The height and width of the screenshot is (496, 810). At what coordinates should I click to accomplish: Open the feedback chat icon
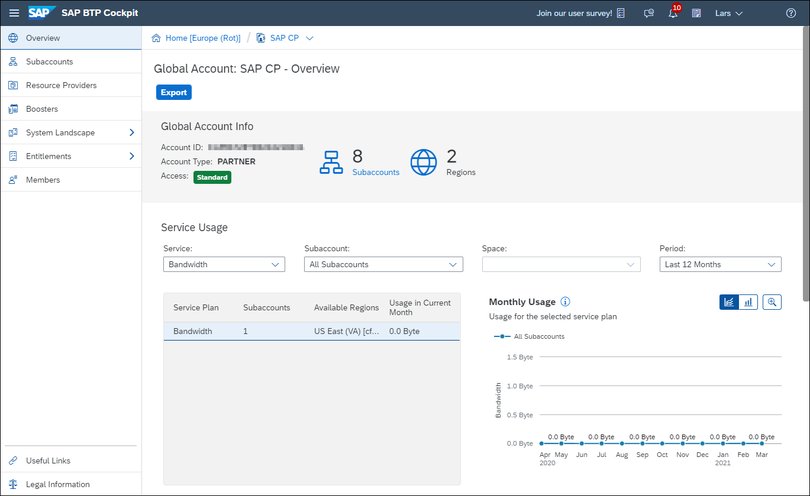649,13
